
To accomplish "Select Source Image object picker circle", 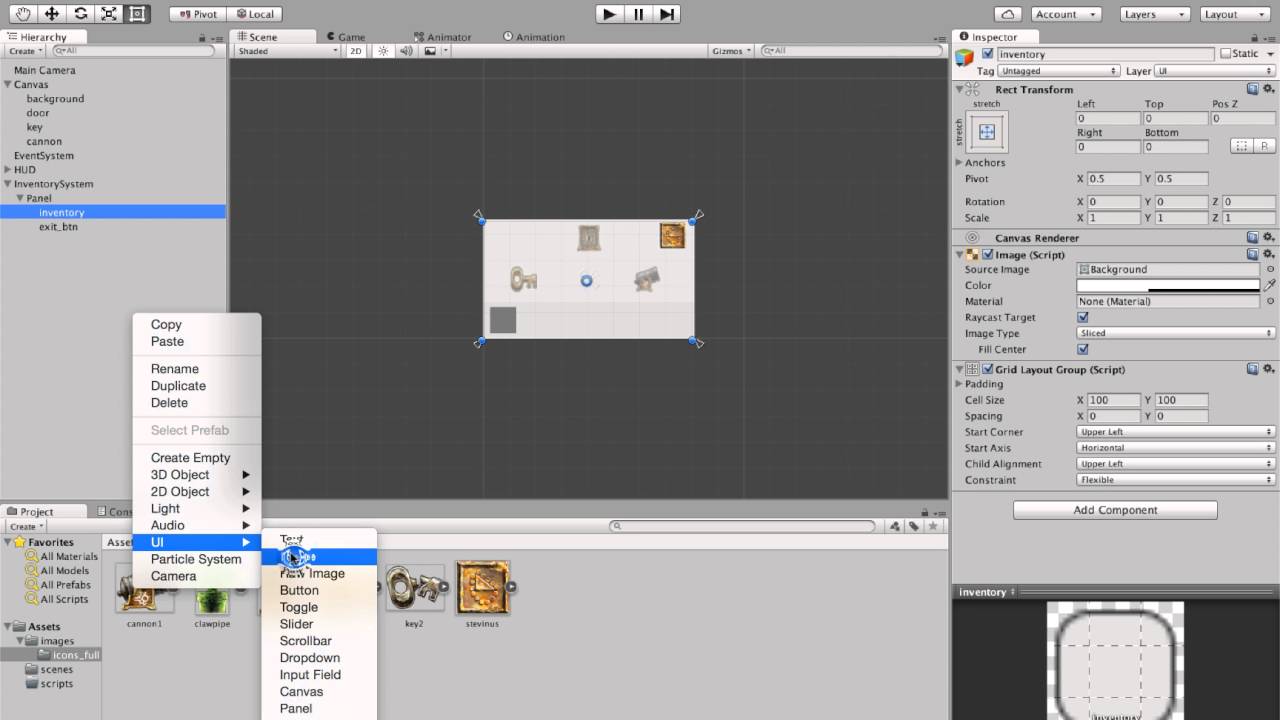I will point(1270,269).
